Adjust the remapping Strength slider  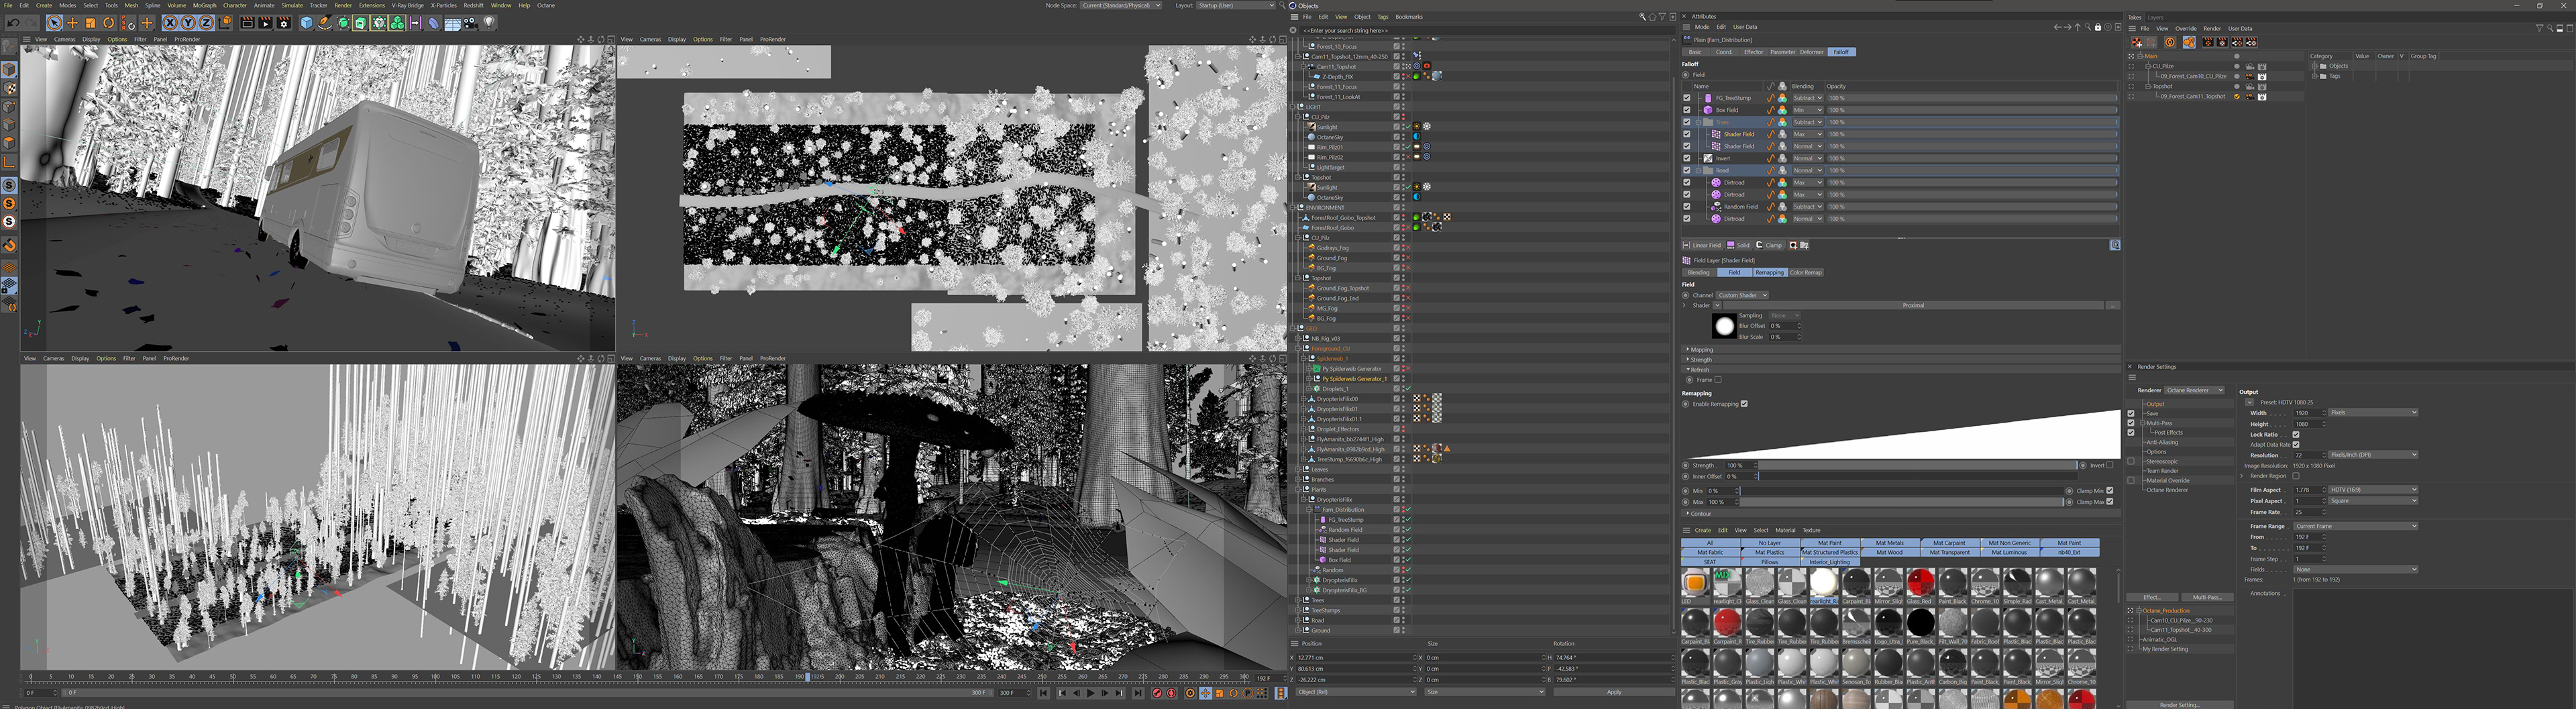(1917, 465)
